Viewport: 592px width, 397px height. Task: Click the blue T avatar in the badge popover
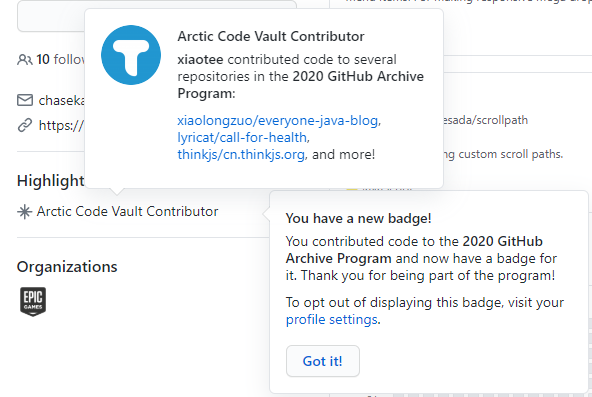point(131,55)
